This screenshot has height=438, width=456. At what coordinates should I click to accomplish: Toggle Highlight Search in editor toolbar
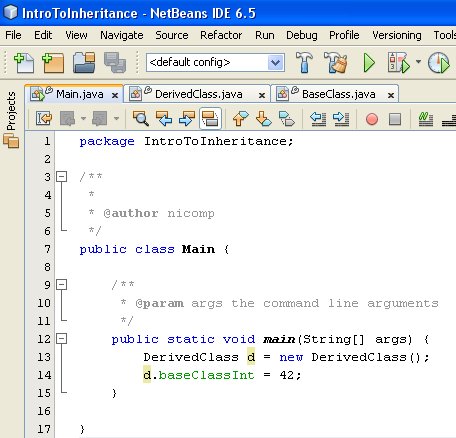(210, 118)
